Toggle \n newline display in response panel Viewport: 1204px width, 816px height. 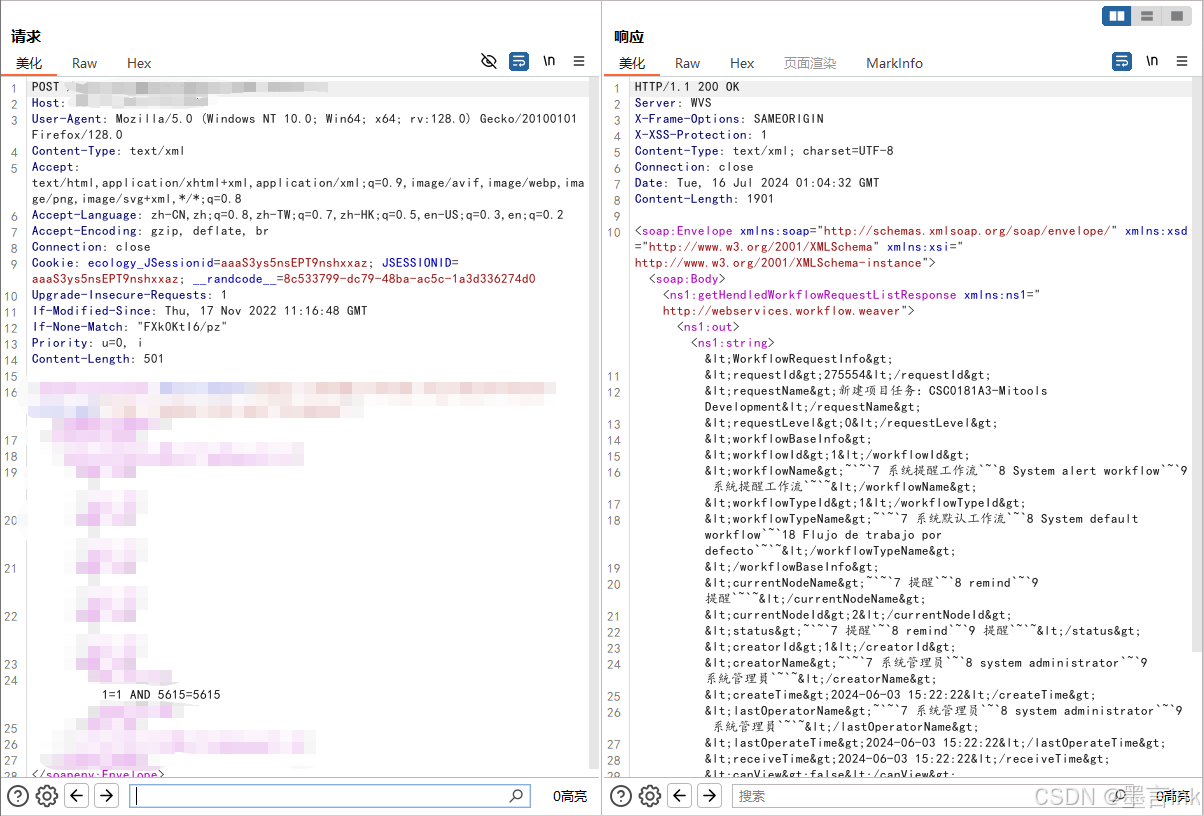tap(1152, 61)
